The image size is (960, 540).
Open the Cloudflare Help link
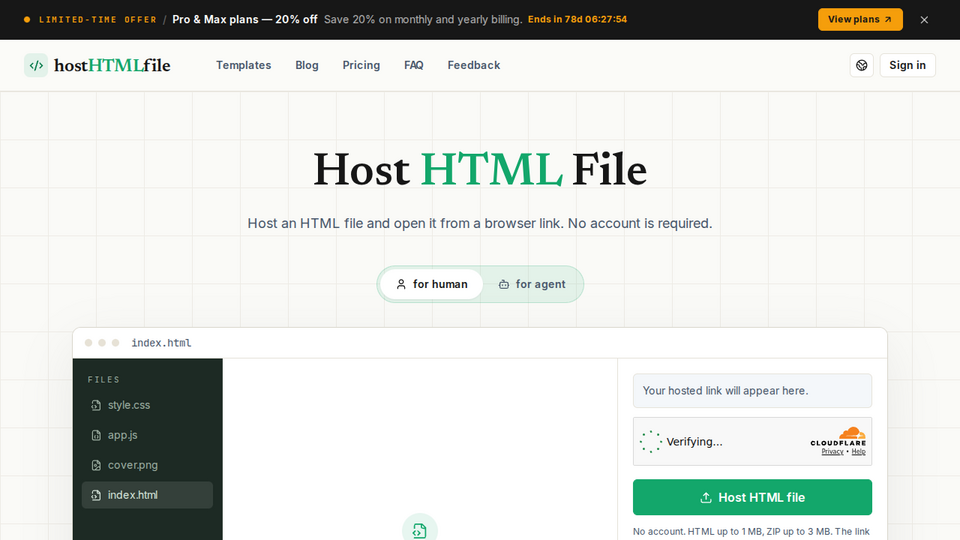[x=858, y=452]
